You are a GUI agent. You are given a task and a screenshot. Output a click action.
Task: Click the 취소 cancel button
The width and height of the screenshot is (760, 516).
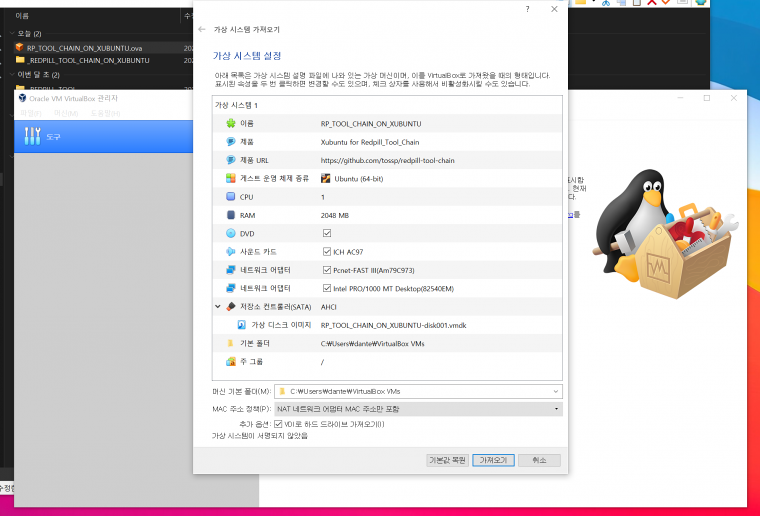[x=539, y=460]
